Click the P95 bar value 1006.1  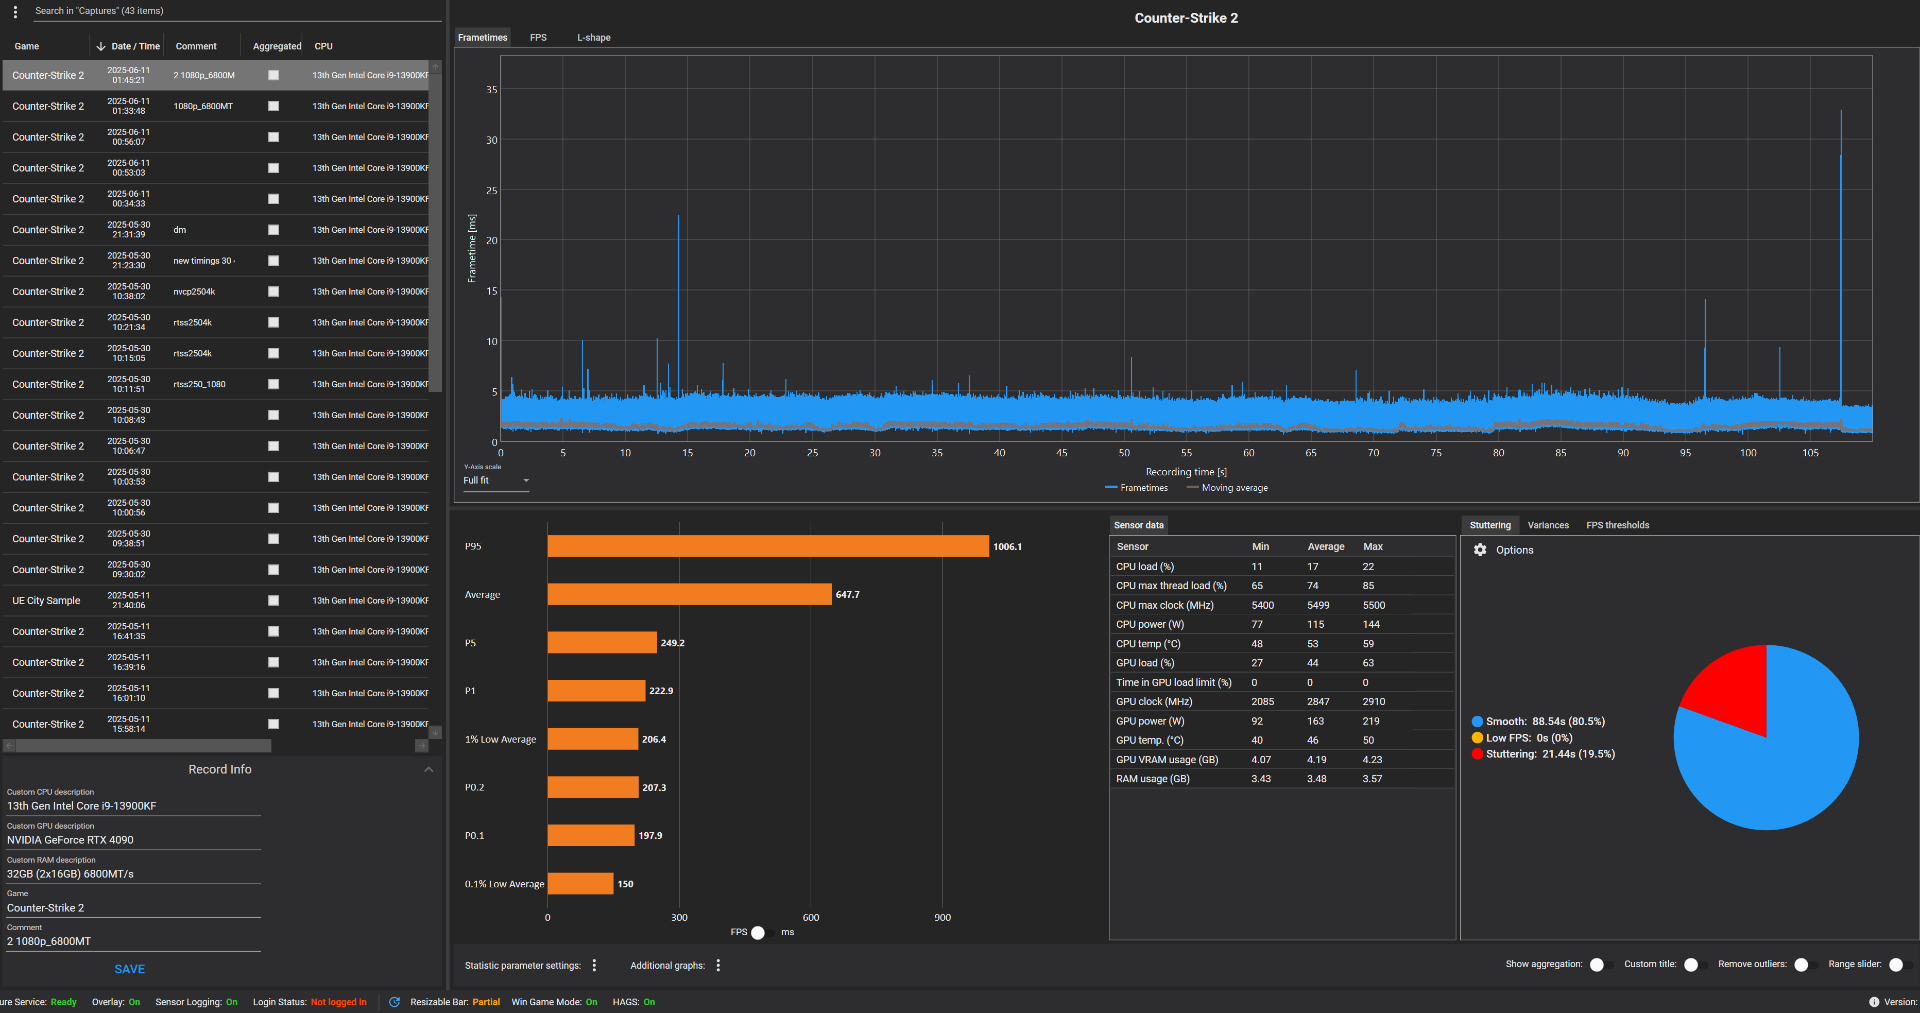1007,547
